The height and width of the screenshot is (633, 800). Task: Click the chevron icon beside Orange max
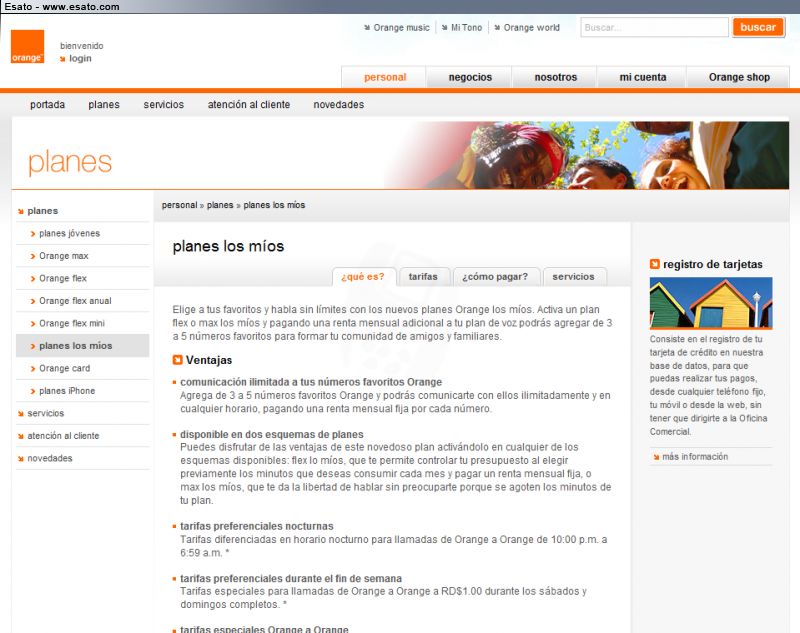pos(33,256)
